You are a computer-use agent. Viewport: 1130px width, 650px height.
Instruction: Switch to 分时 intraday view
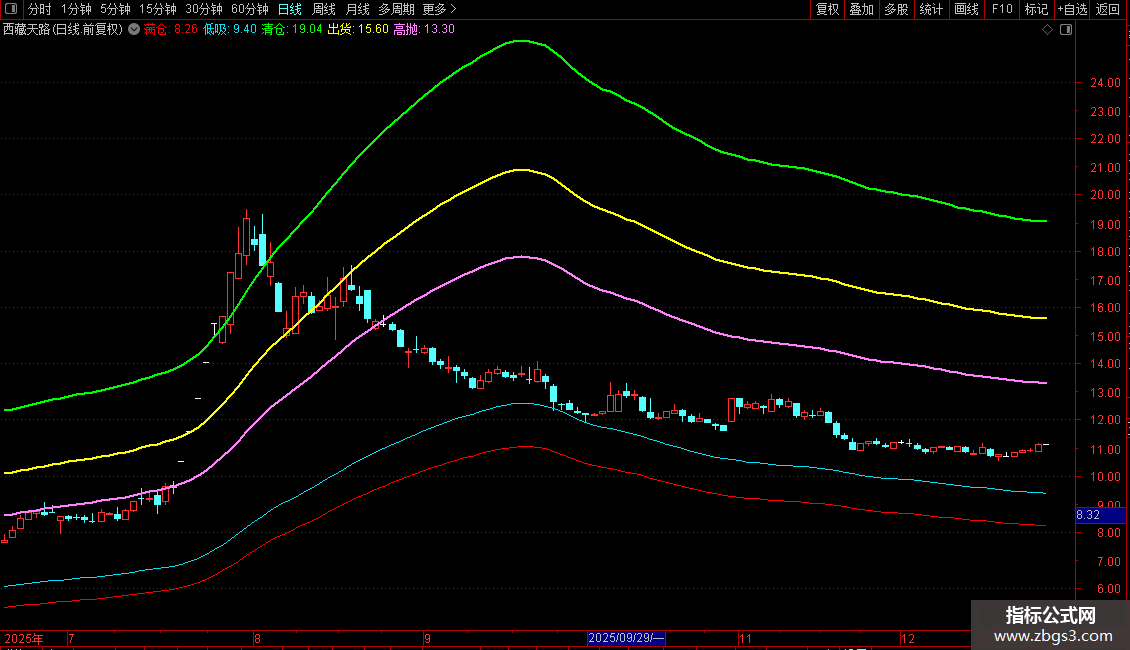click(40, 9)
